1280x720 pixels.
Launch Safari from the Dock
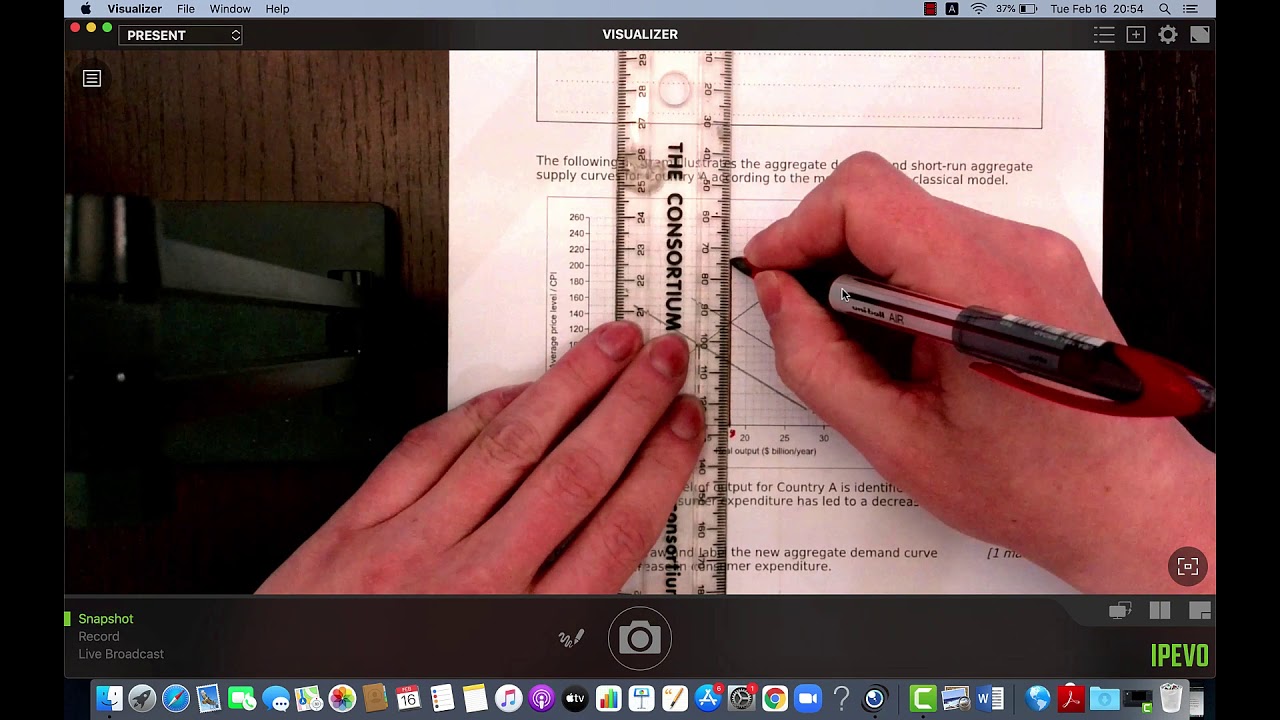pyautogui.click(x=176, y=698)
